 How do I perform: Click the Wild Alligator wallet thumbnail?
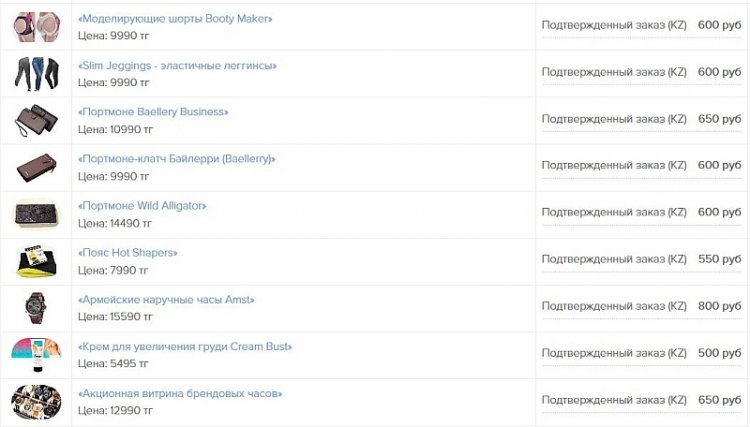pyautogui.click(x=36, y=215)
